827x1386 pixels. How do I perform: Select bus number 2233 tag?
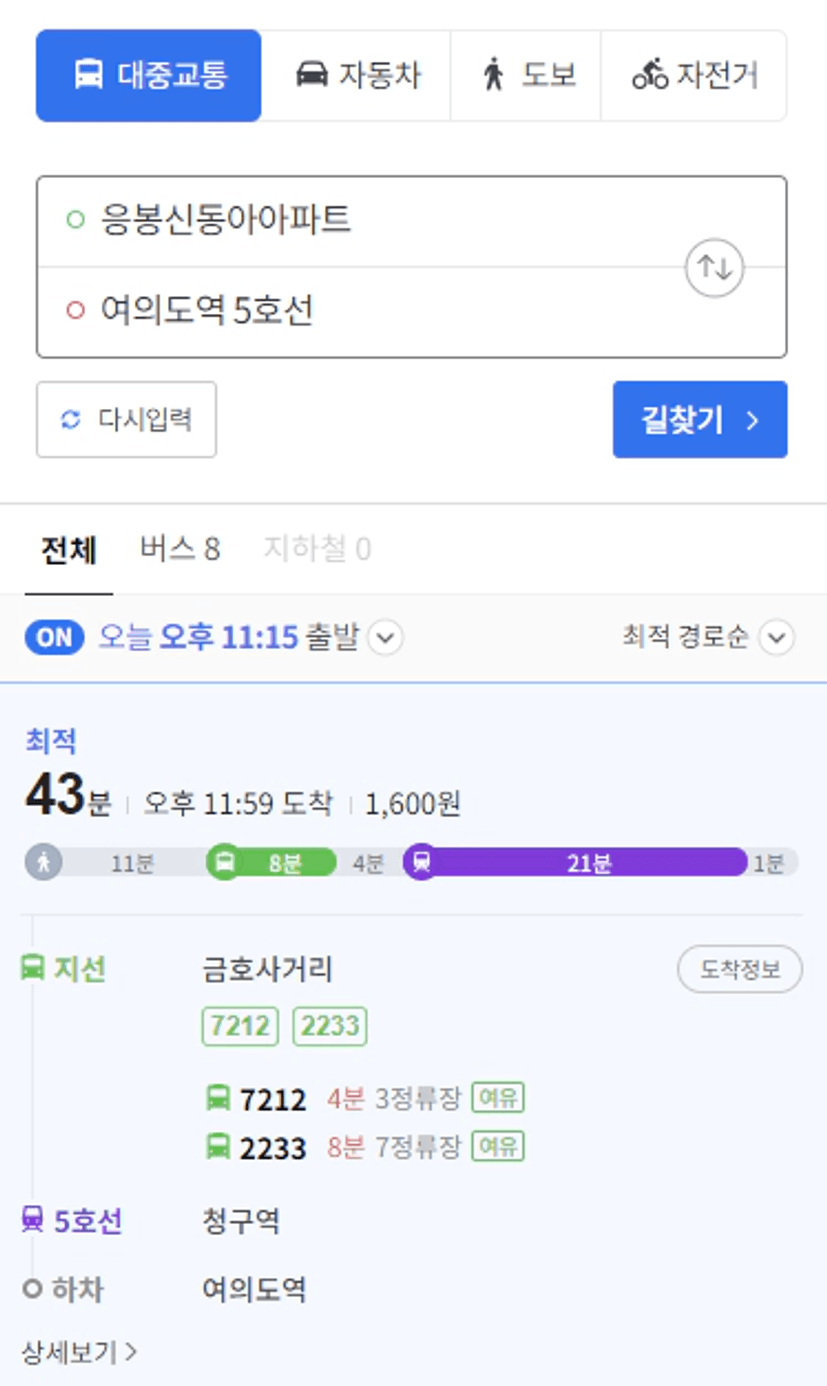[330, 1026]
